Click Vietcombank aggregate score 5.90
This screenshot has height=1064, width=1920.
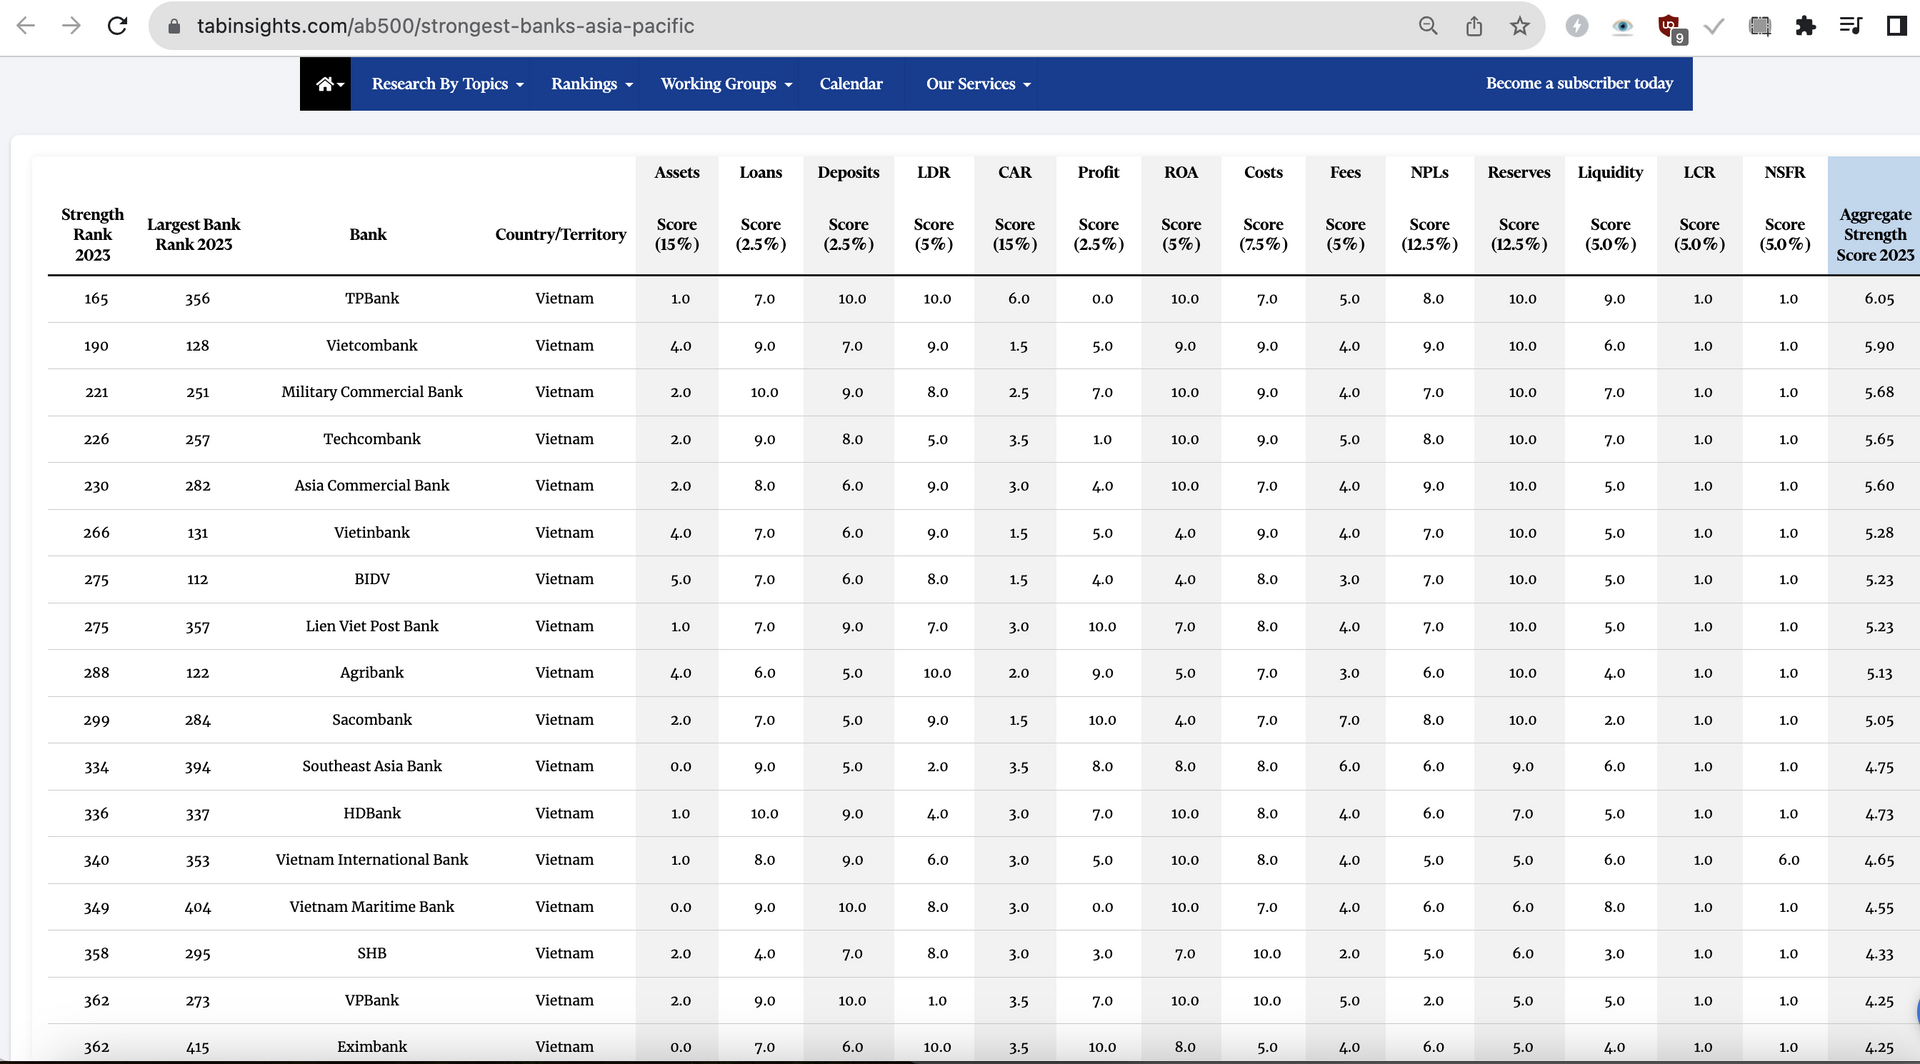coord(1879,345)
